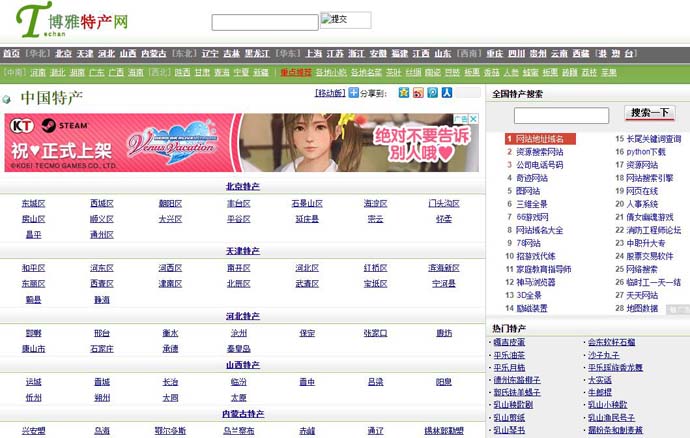Open hot search item 28 地图数据
This screenshot has width=690, height=438.
642,308
